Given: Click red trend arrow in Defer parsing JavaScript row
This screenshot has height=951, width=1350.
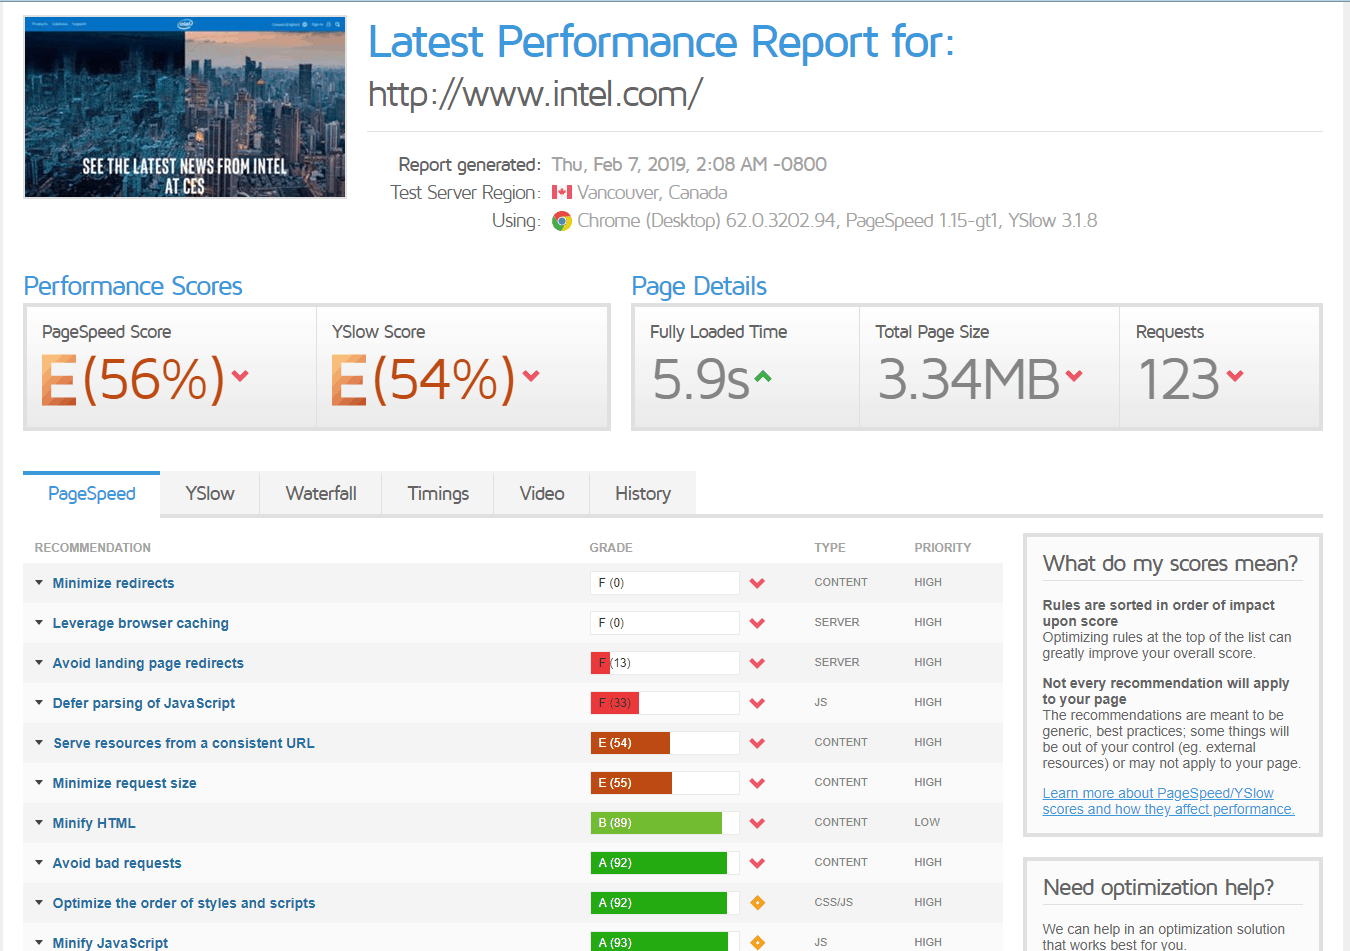Looking at the screenshot, I should pyautogui.click(x=757, y=703).
